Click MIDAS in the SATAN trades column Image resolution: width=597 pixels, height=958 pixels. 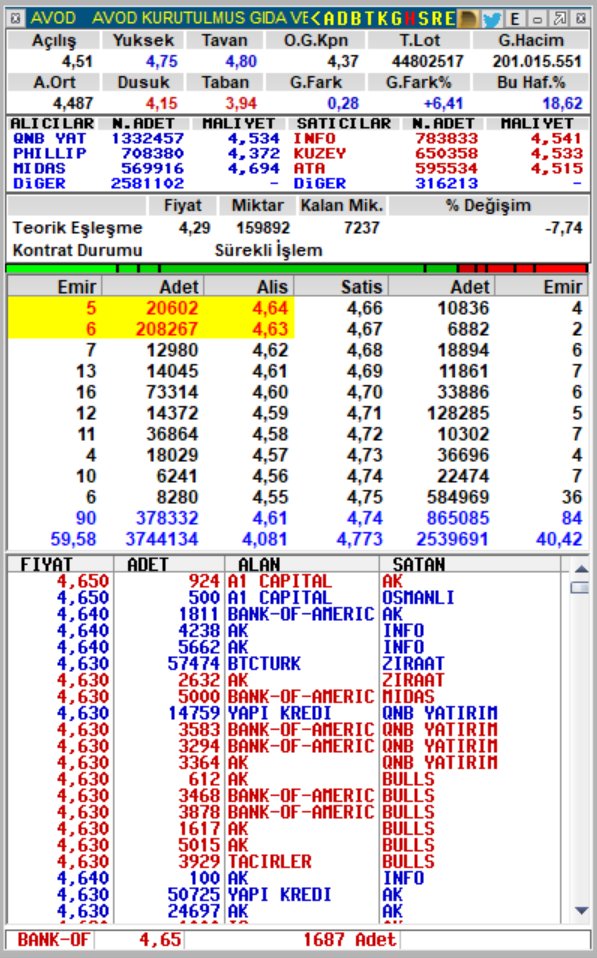[408, 697]
